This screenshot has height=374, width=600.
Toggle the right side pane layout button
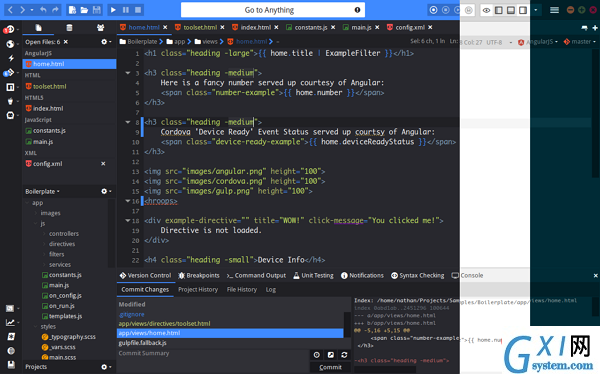coord(523,10)
